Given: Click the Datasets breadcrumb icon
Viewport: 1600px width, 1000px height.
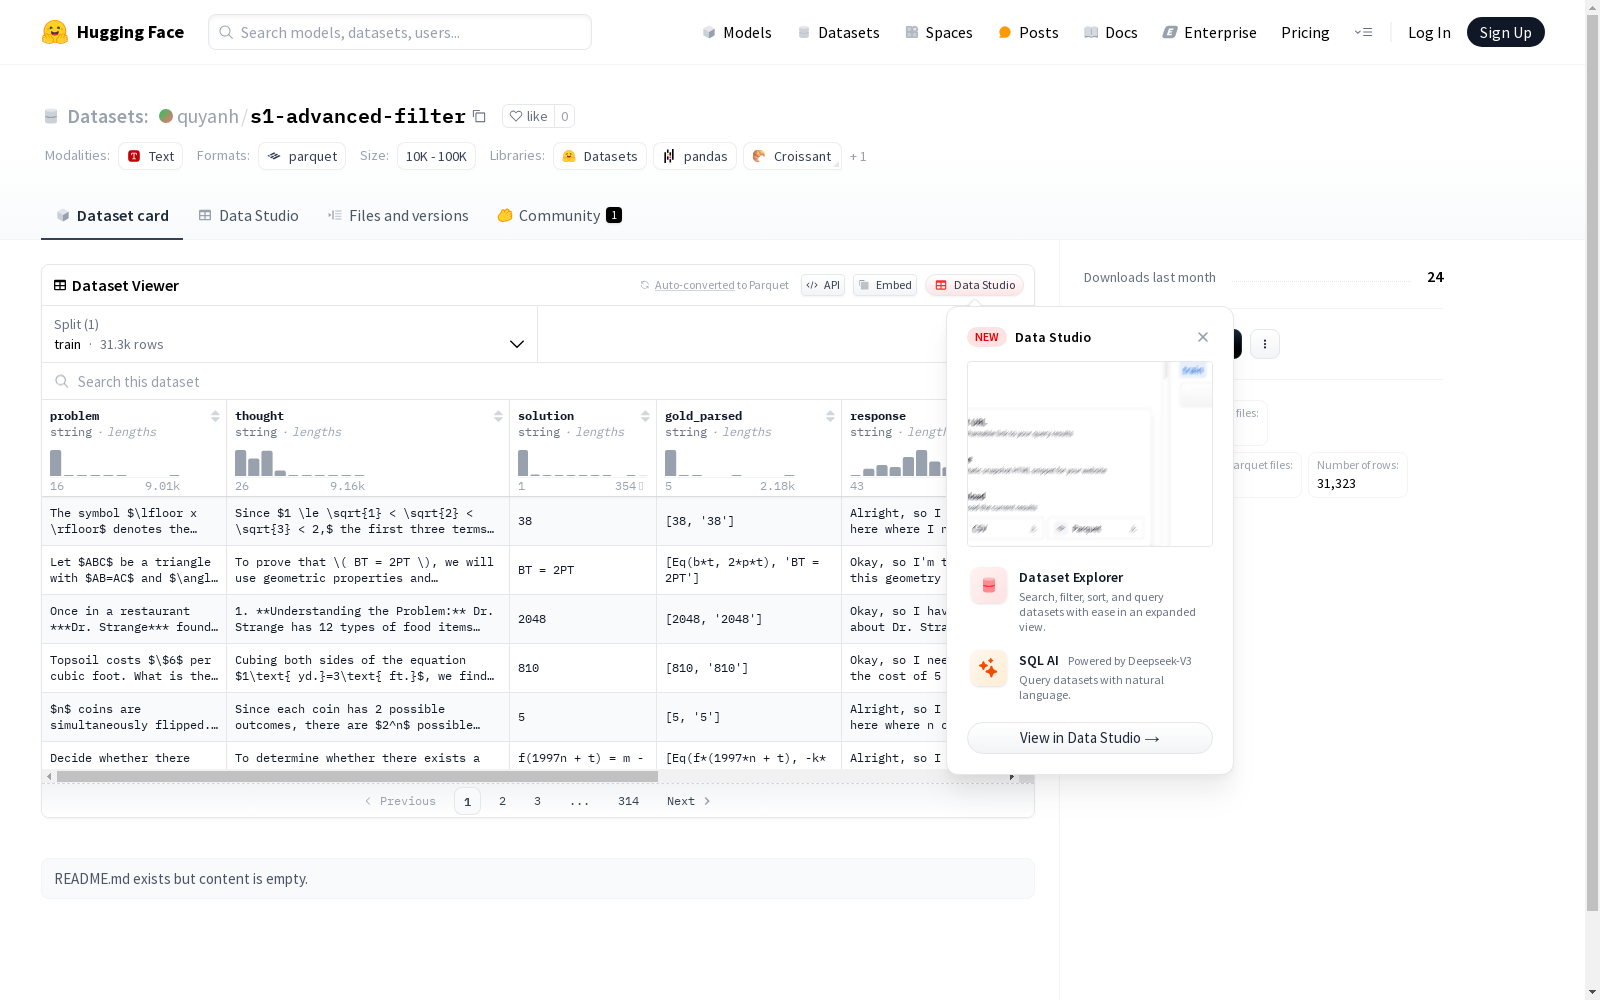Looking at the screenshot, I should pyautogui.click(x=51, y=116).
